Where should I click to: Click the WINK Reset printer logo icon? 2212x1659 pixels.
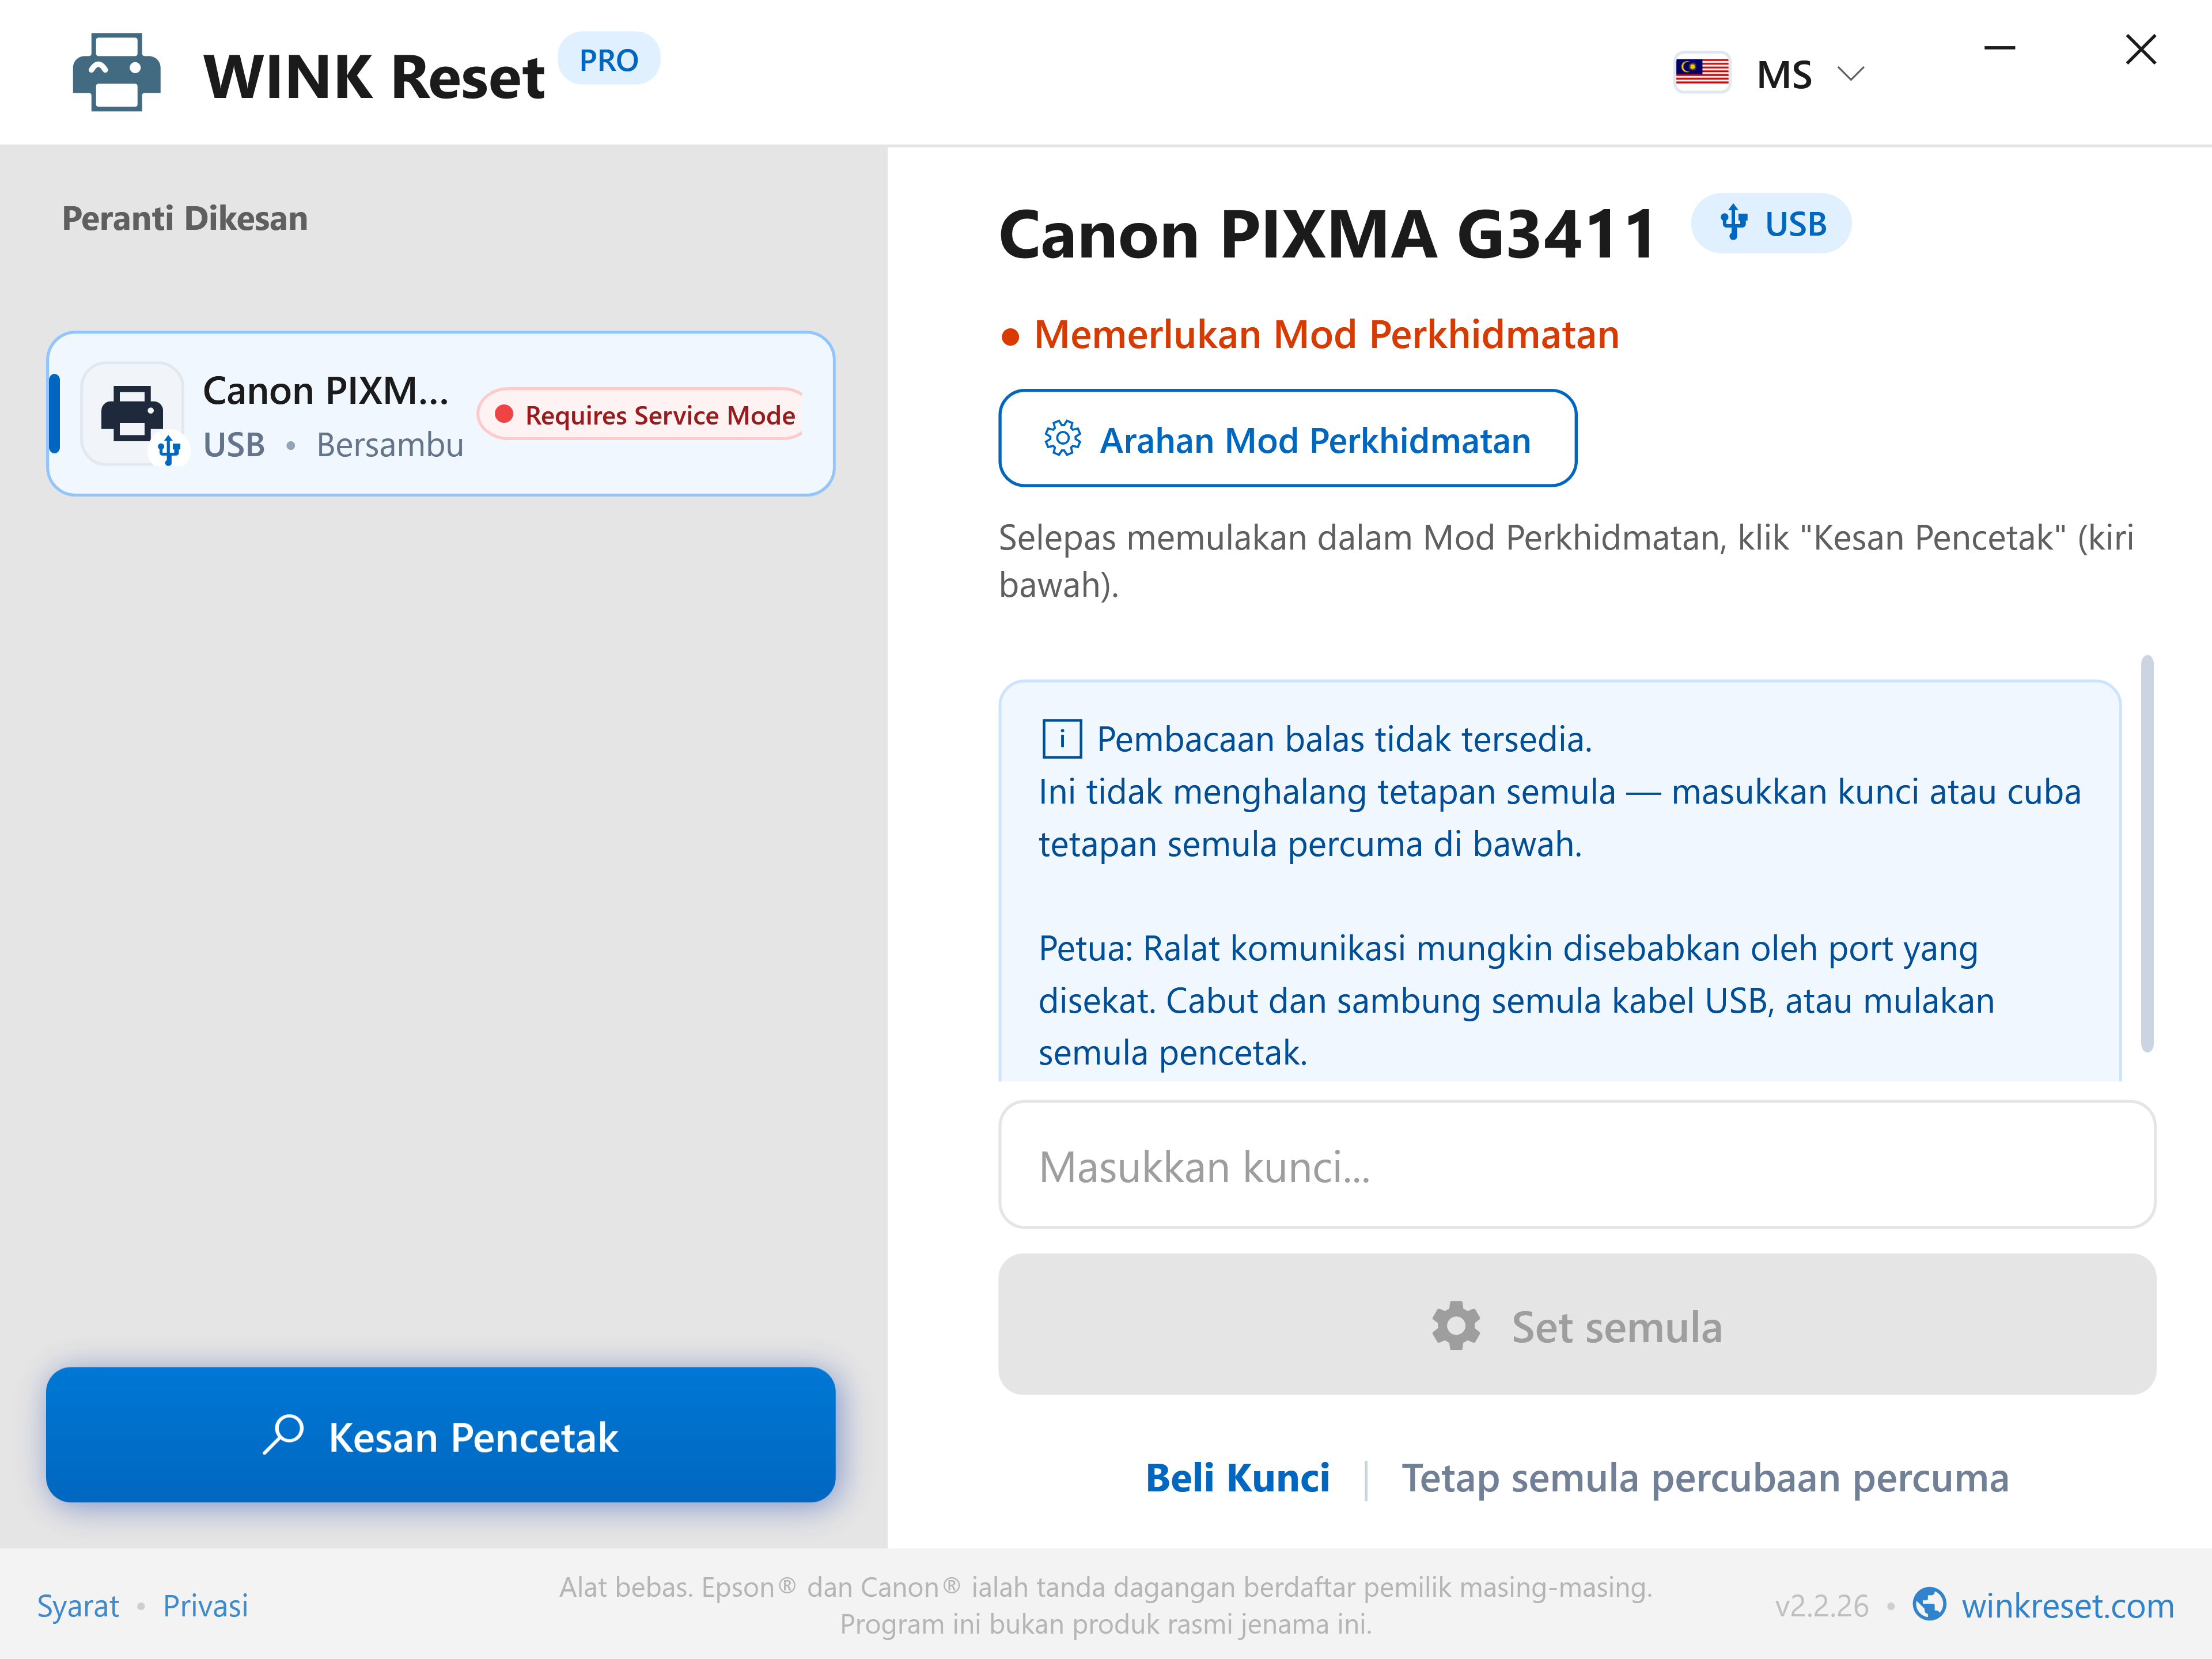pyautogui.click(x=116, y=73)
